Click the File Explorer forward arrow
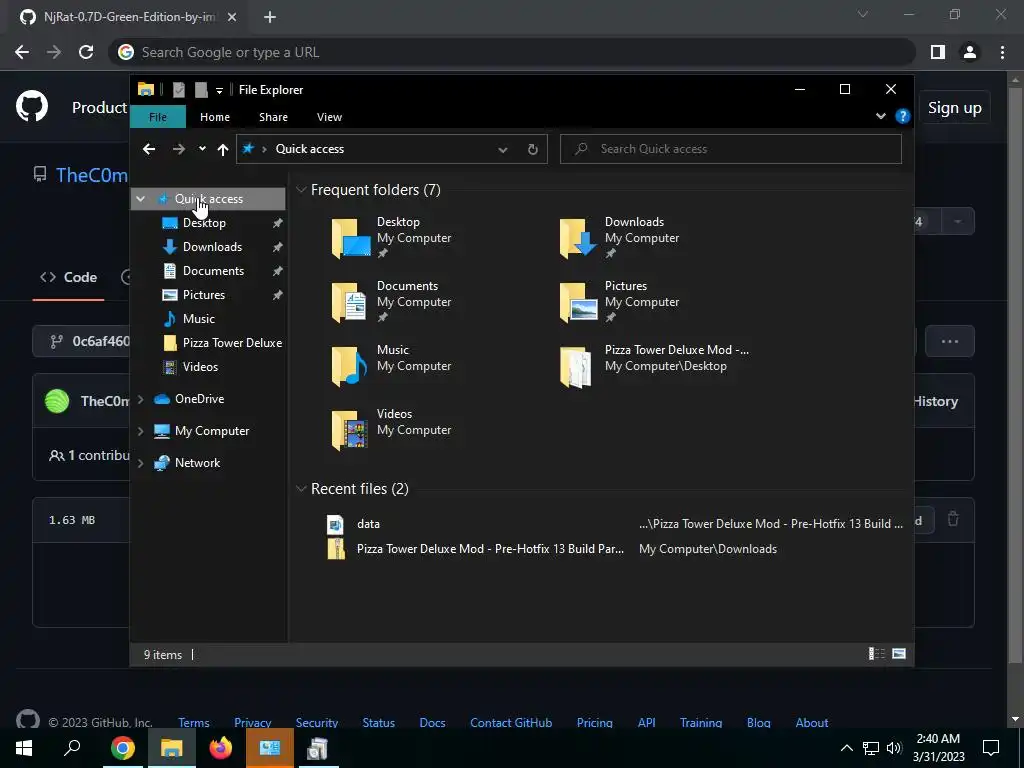The image size is (1024, 768). (178, 149)
